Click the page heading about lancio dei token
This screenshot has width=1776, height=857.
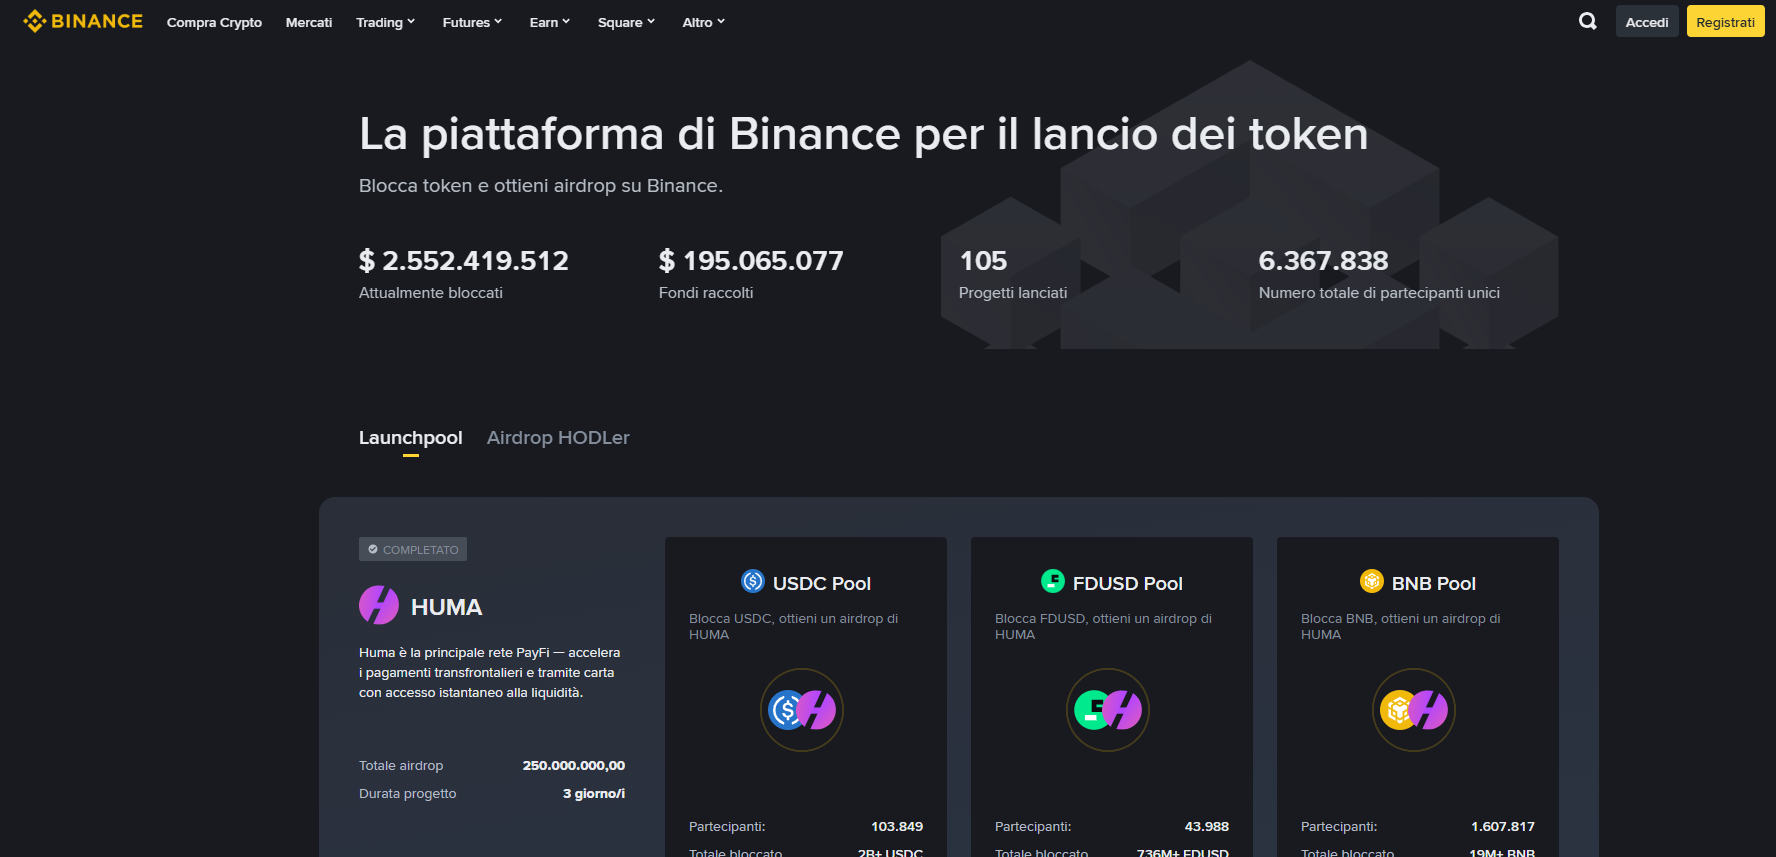pyautogui.click(x=864, y=134)
